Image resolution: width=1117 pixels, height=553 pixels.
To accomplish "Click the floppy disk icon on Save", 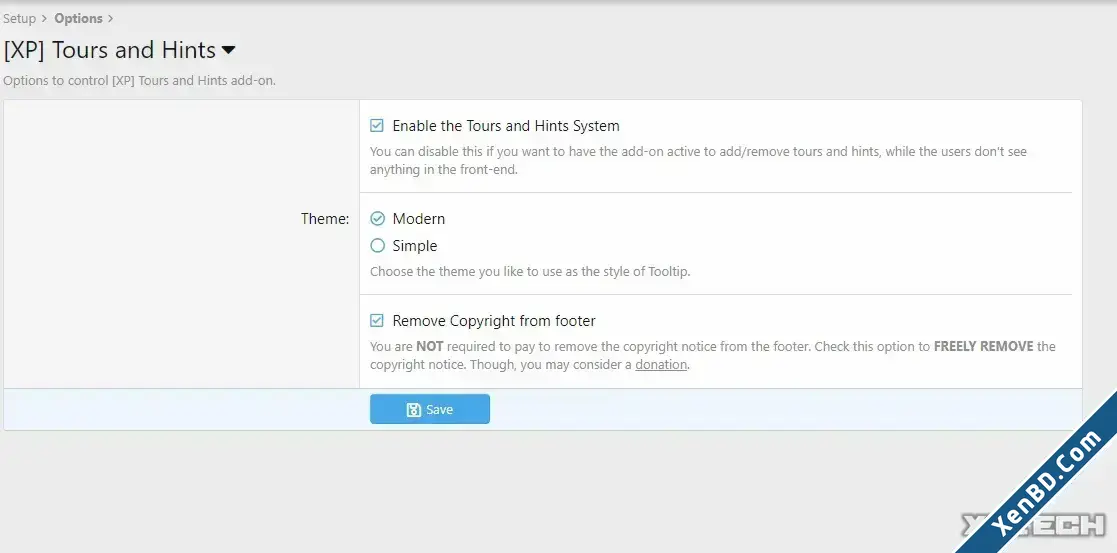I will [413, 410].
